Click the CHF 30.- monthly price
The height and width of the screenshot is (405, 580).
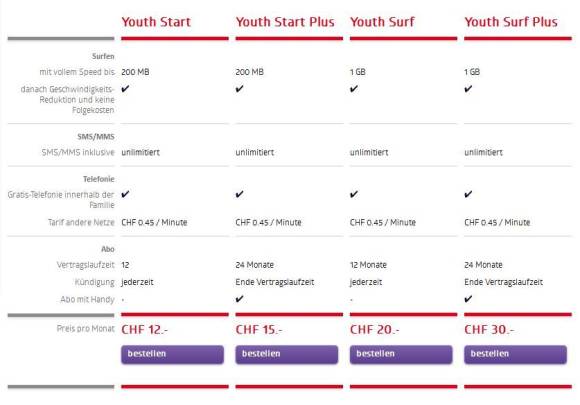(489, 330)
